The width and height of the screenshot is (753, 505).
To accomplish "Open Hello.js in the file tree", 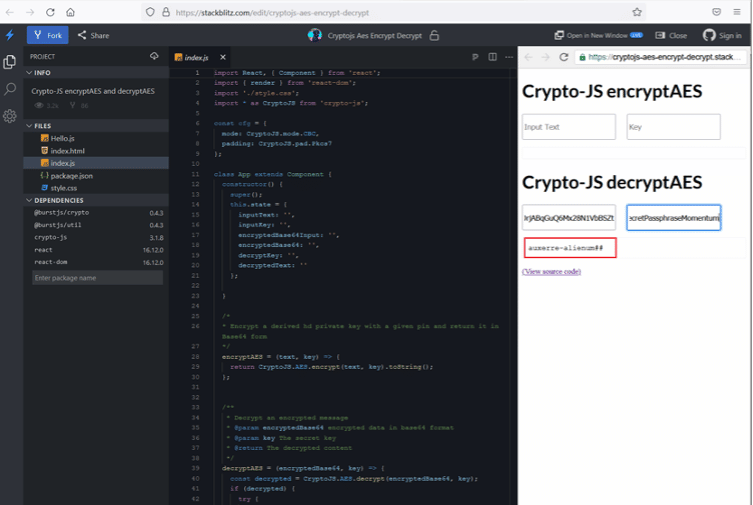I will pyautogui.click(x=62, y=138).
